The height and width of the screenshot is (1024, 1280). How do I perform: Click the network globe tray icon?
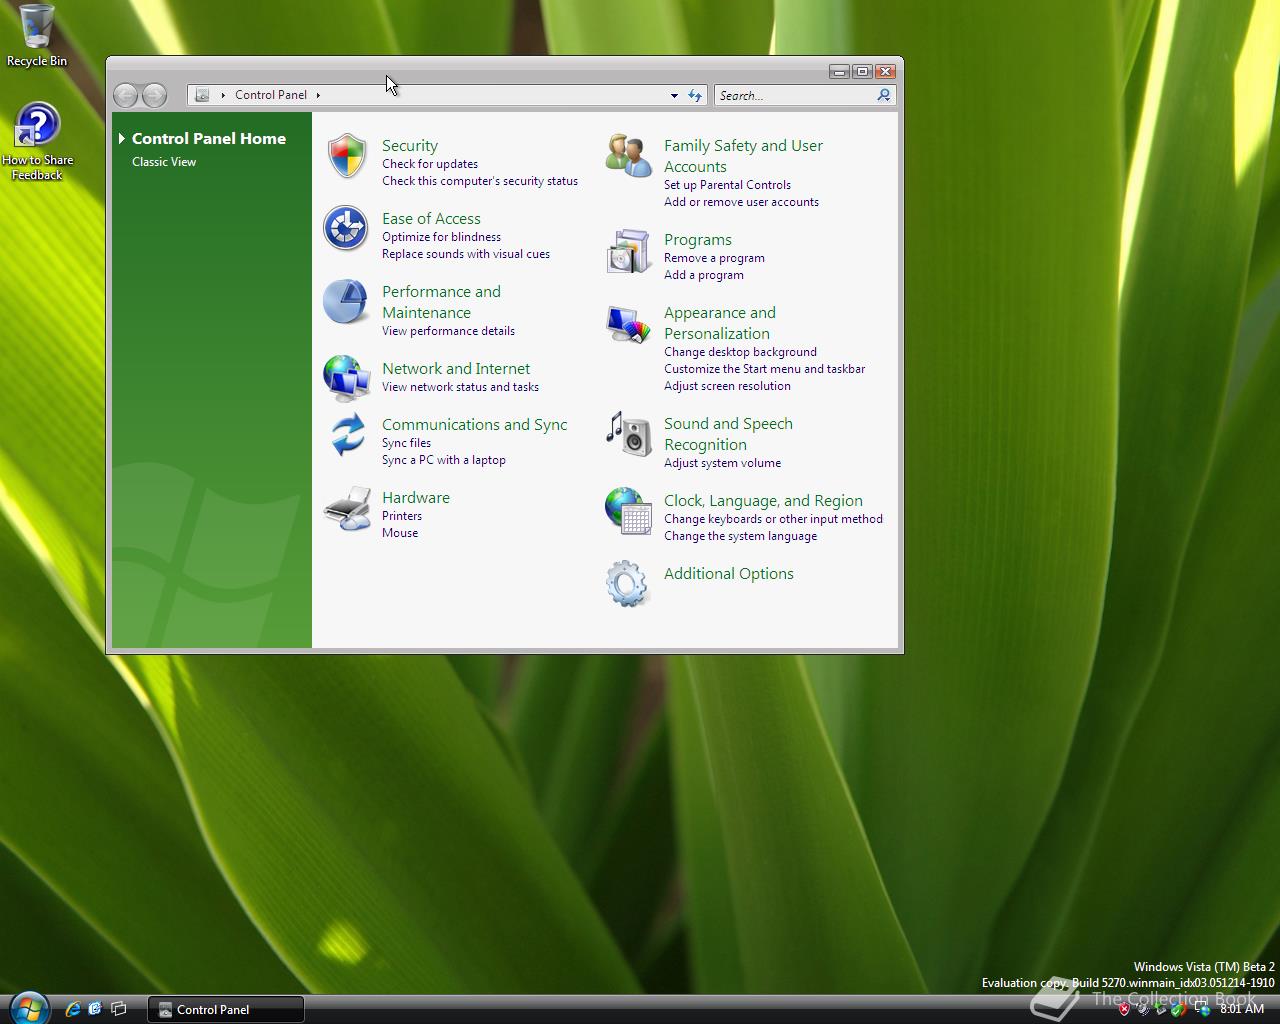click(1203, 1010)
